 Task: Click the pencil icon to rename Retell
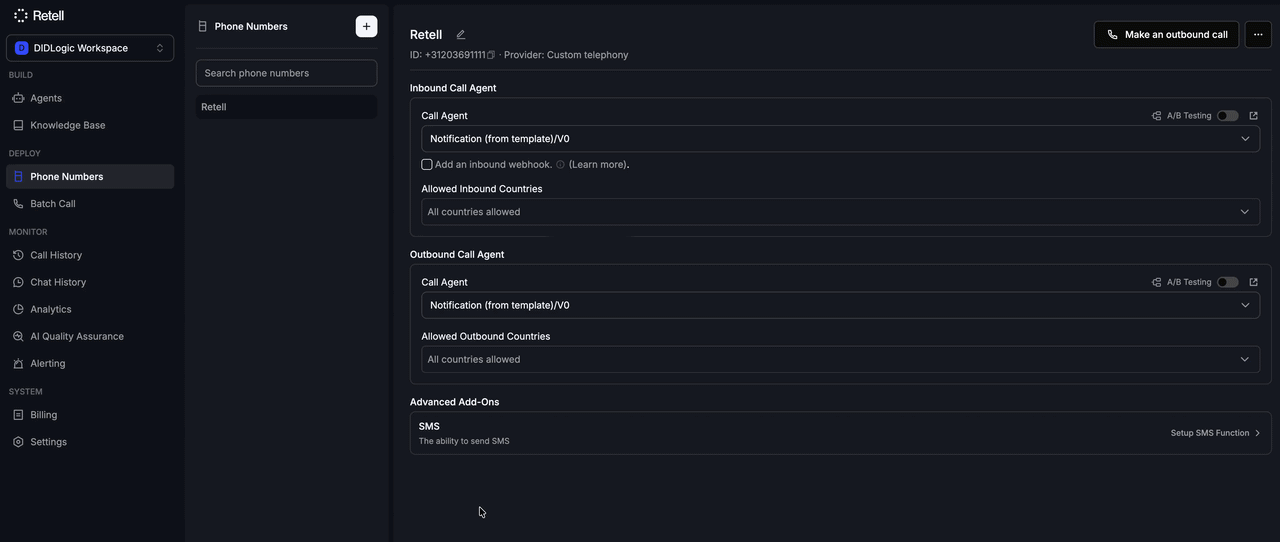point(461,35)
